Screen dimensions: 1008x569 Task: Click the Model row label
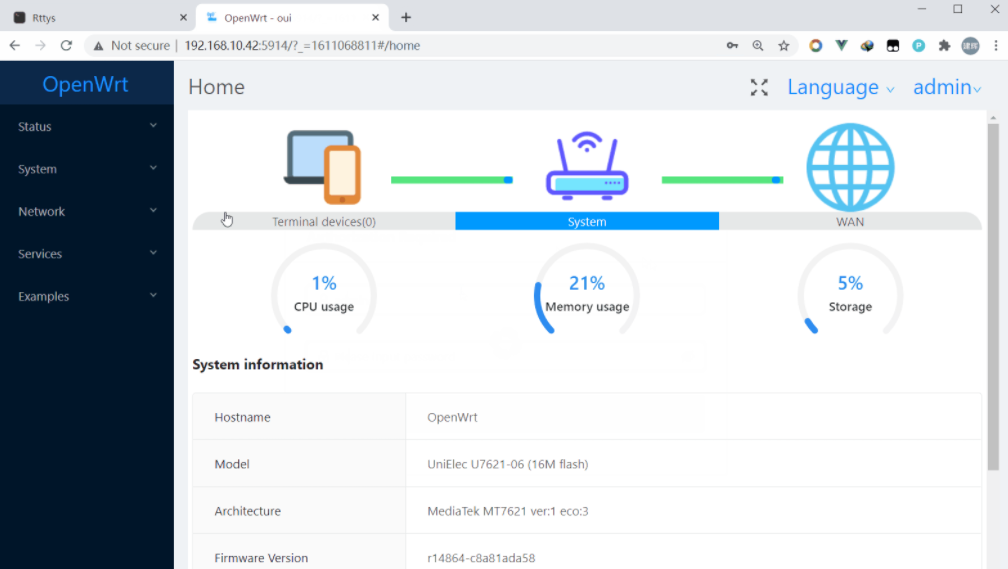click(232, 464)
